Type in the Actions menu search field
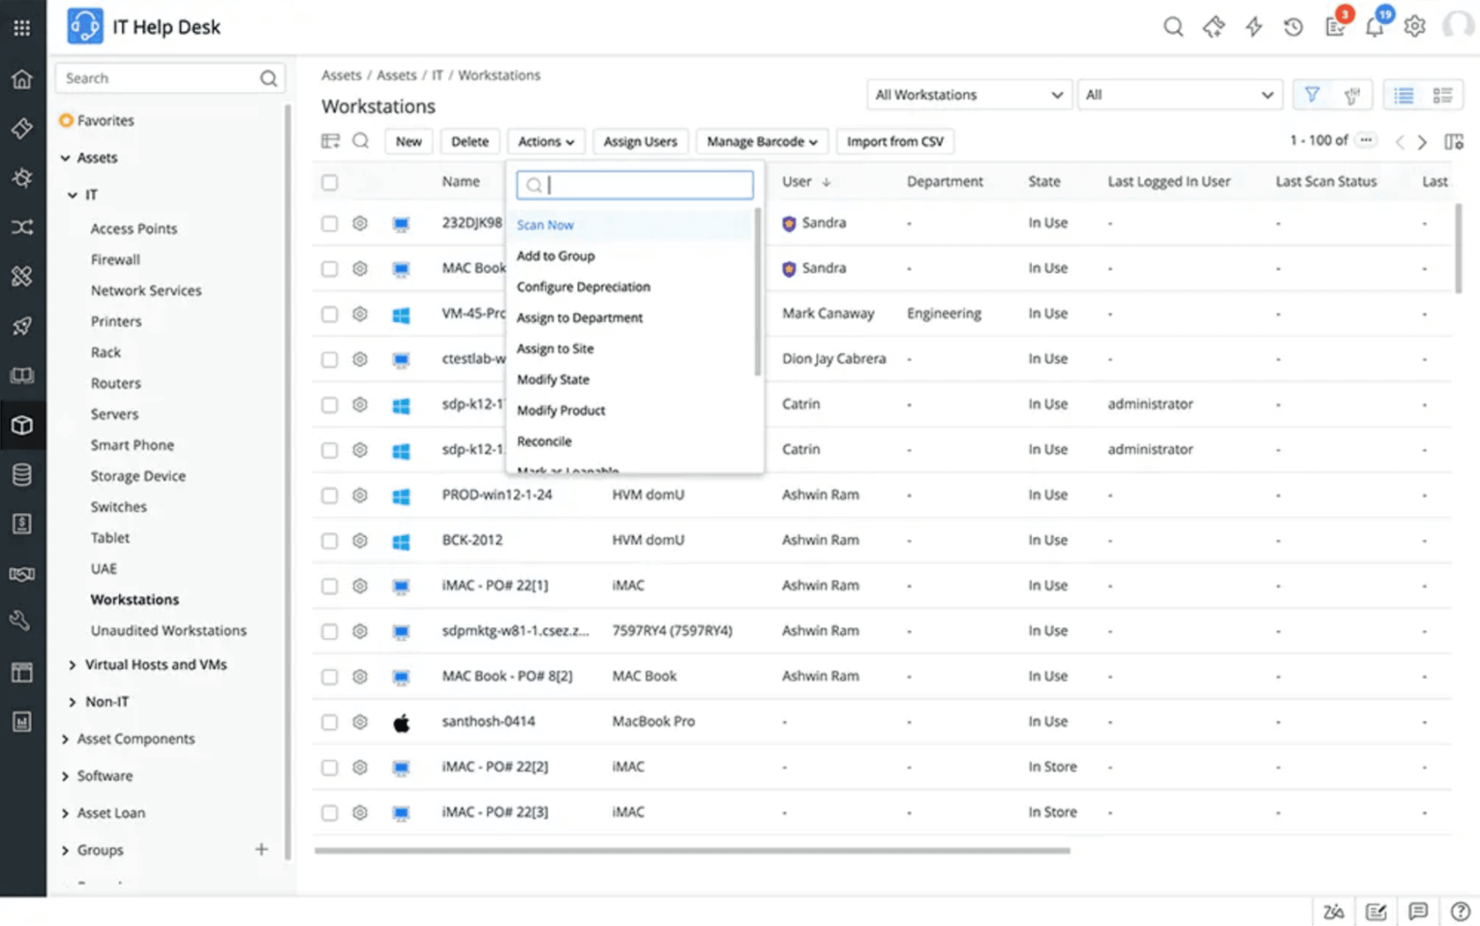This screenshot has height=926, width=1480. click(x=634, y=185)
